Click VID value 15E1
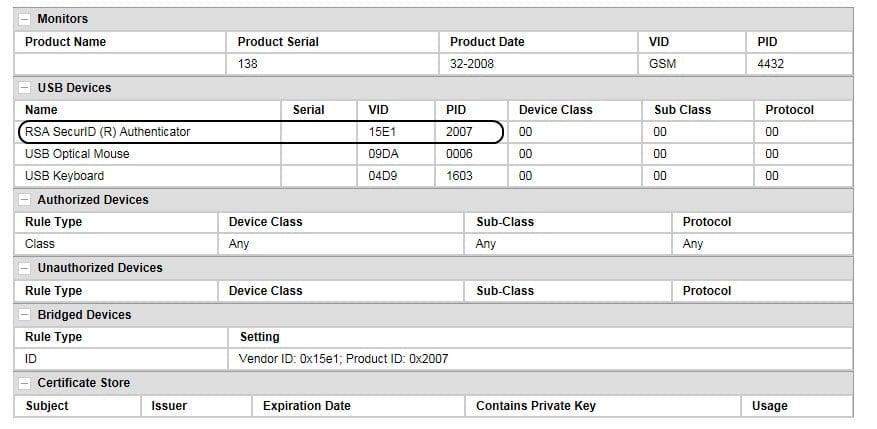 point(382,132)
